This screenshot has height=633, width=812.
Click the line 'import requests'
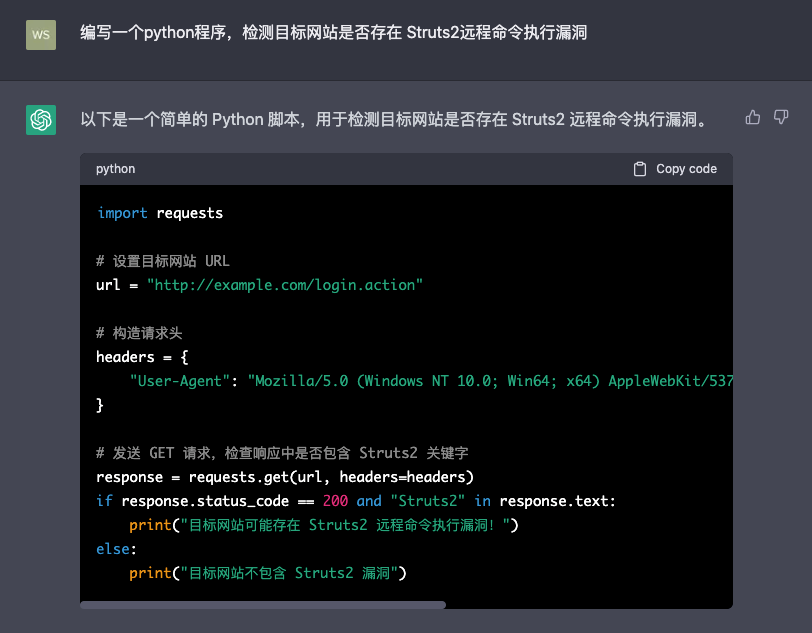tap(160, 213)
